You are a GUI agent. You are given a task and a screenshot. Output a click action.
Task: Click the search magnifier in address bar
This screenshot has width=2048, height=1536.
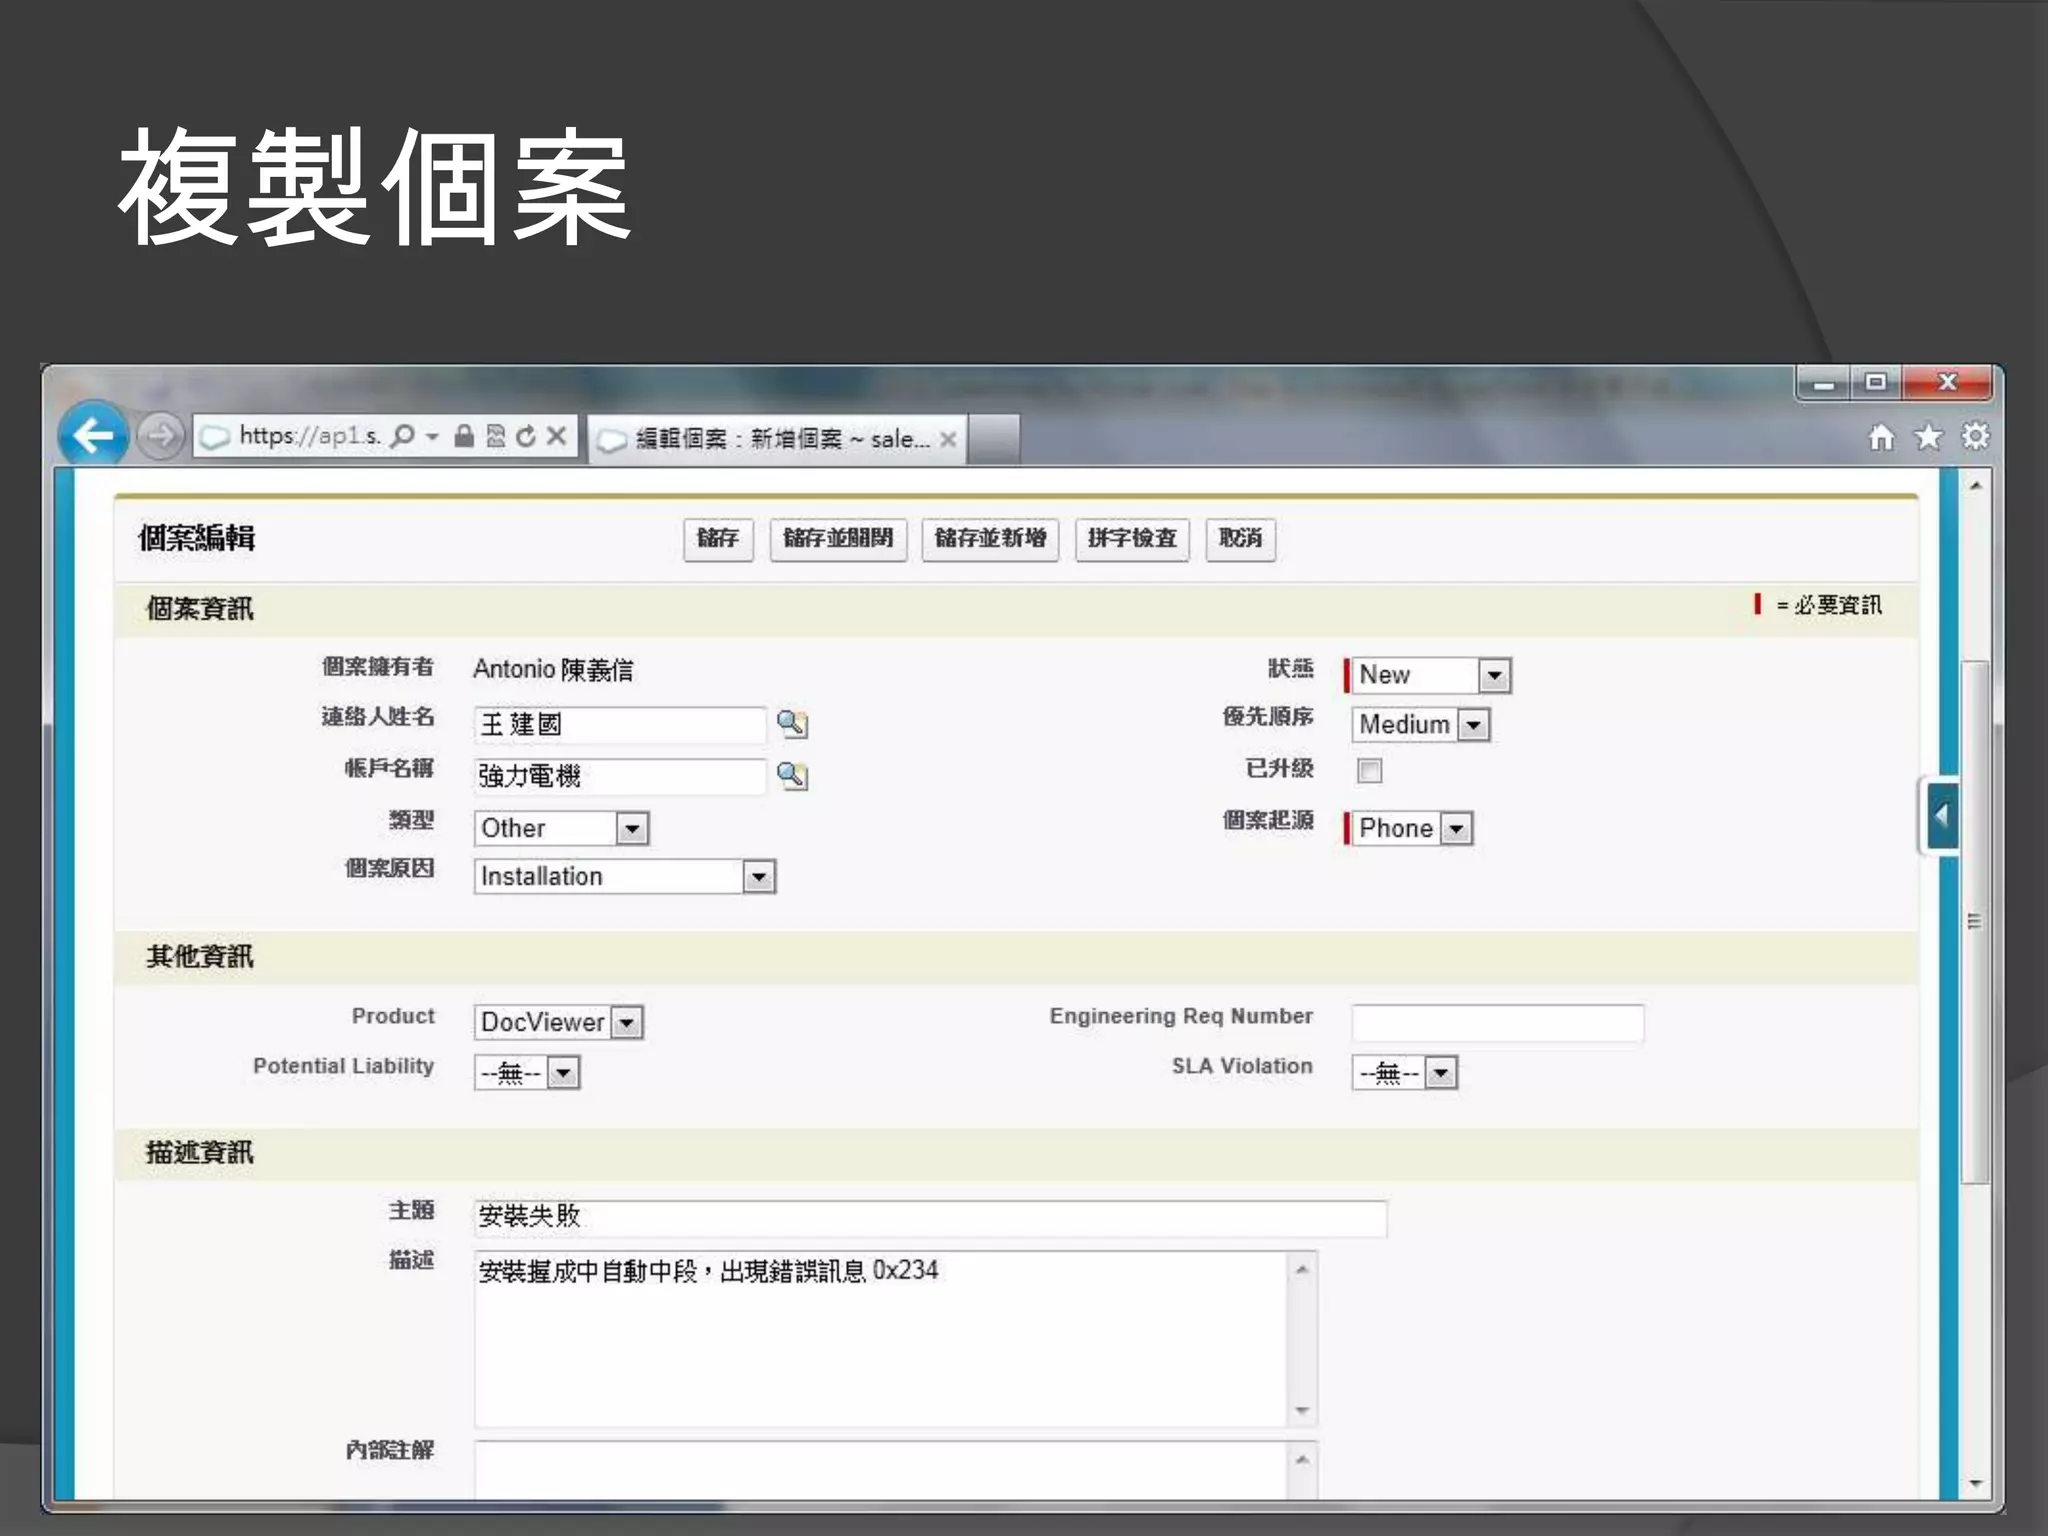tap(403, 436)
